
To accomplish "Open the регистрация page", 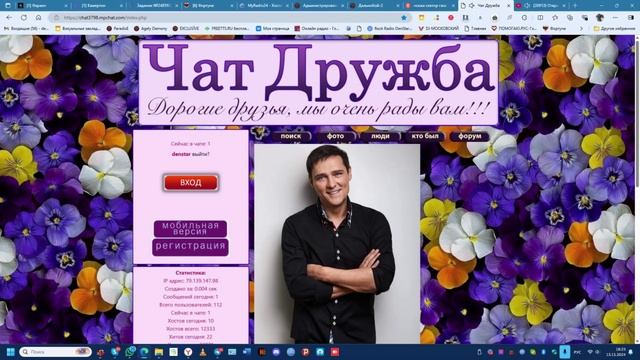I will [x=190, y=247].
